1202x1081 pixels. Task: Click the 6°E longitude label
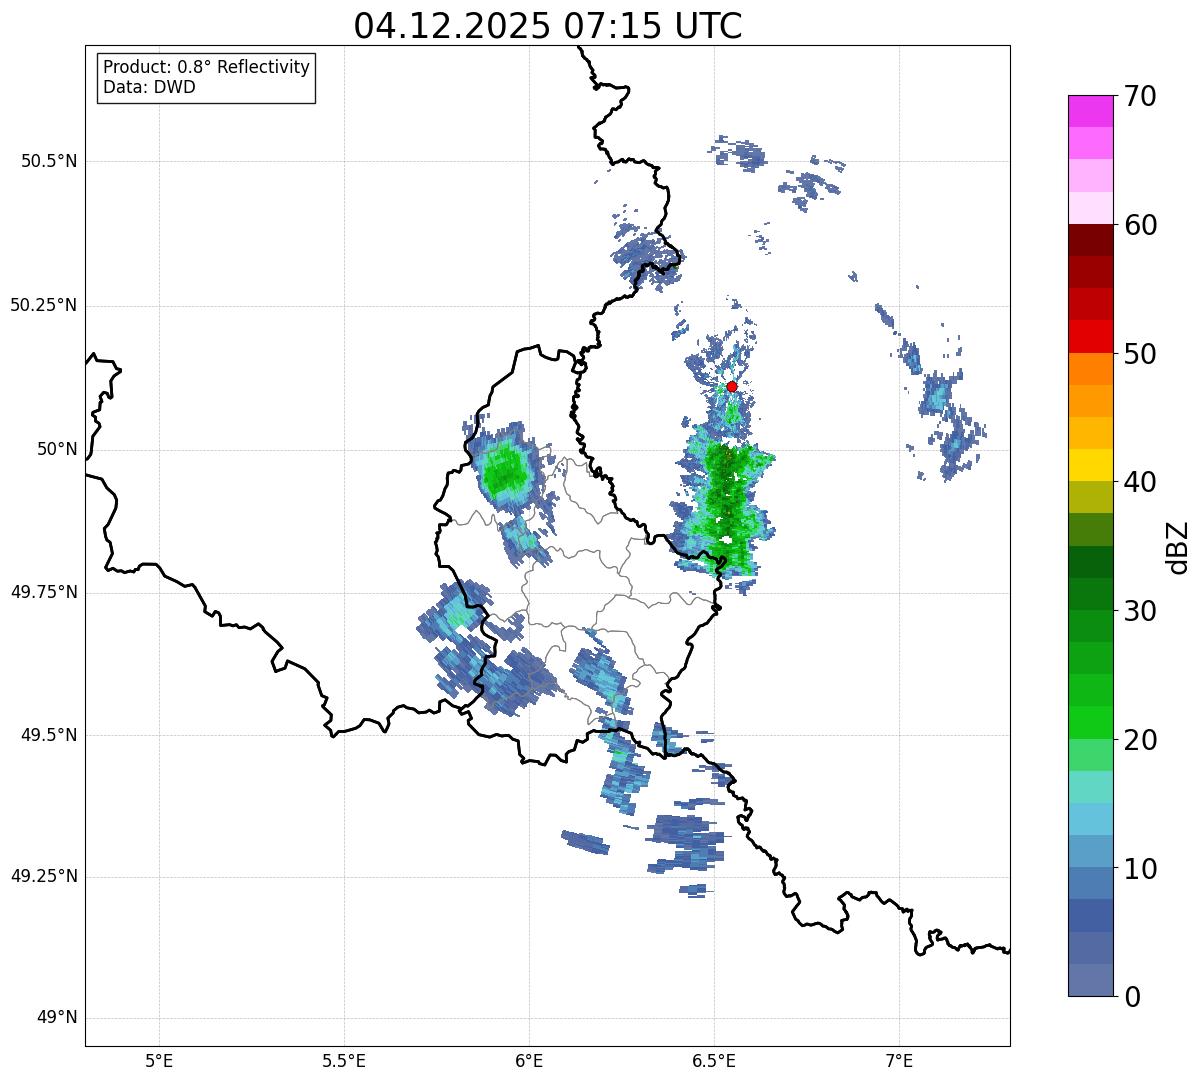point(529,1060)
